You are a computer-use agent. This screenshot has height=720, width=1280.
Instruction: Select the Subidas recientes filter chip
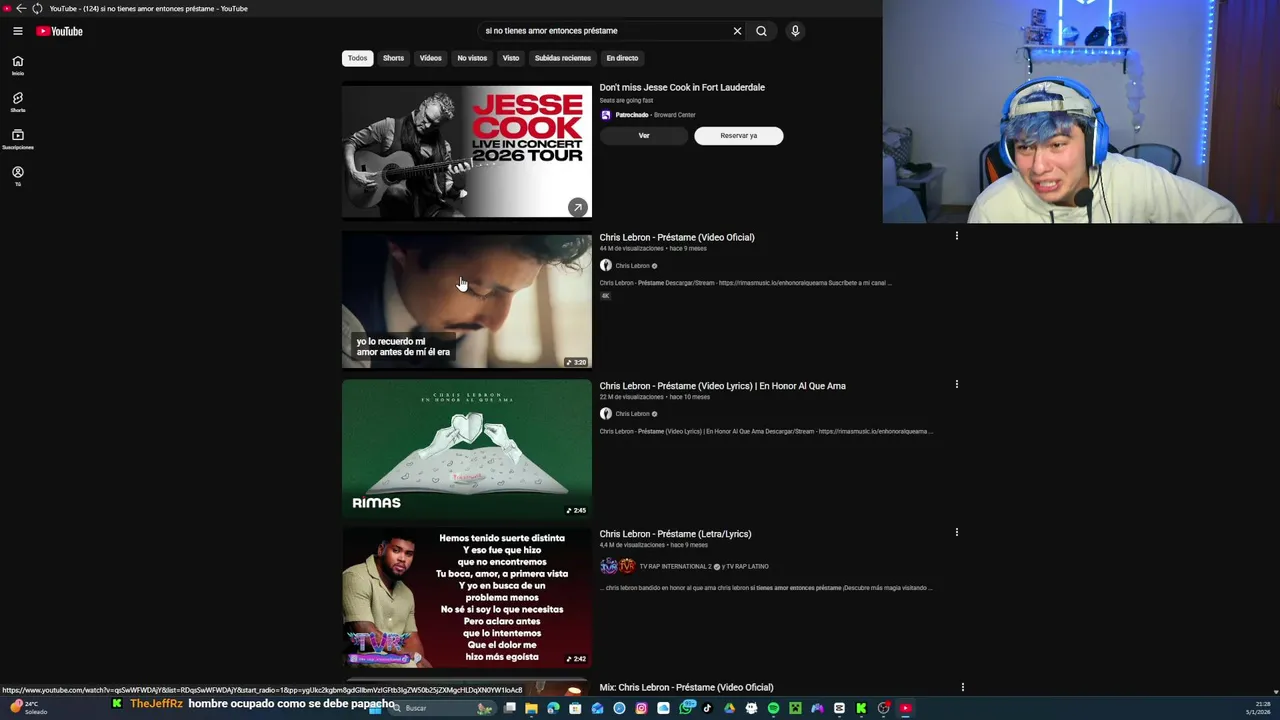click(562, 58)
